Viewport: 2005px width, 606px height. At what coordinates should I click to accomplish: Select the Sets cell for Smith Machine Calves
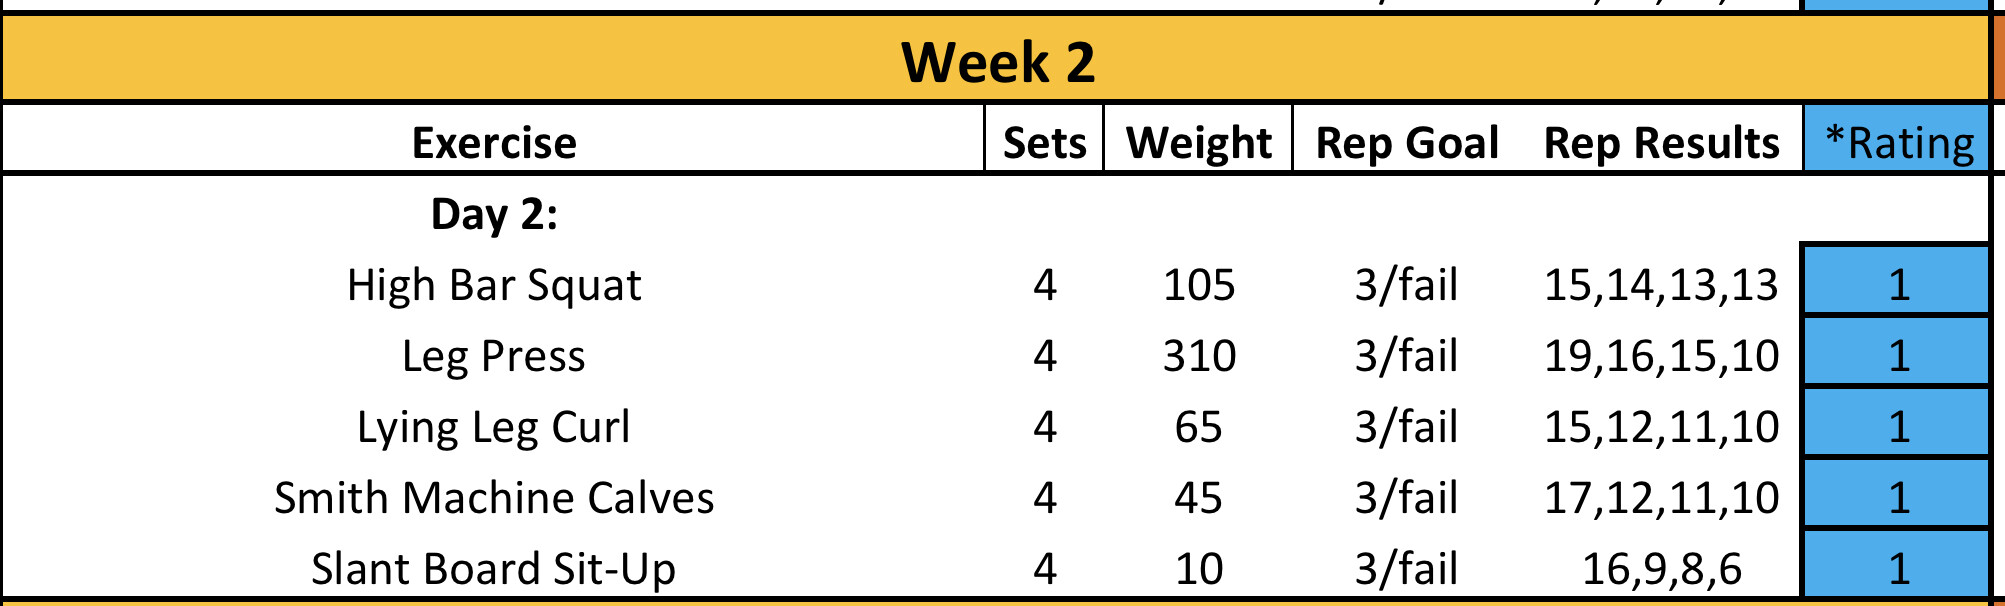click(1044, 498)
